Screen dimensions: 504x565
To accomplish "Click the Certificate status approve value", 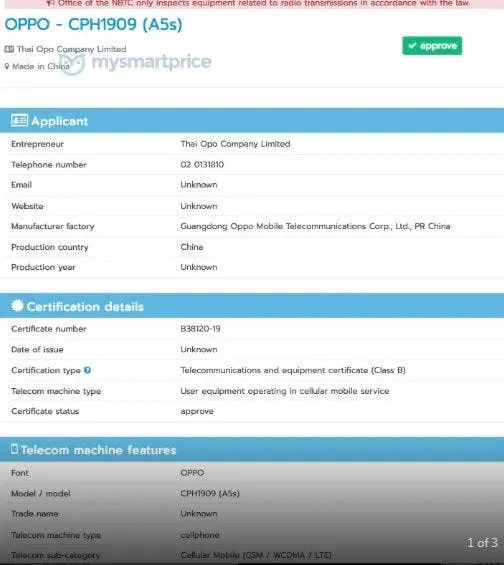I will (197, 411).
